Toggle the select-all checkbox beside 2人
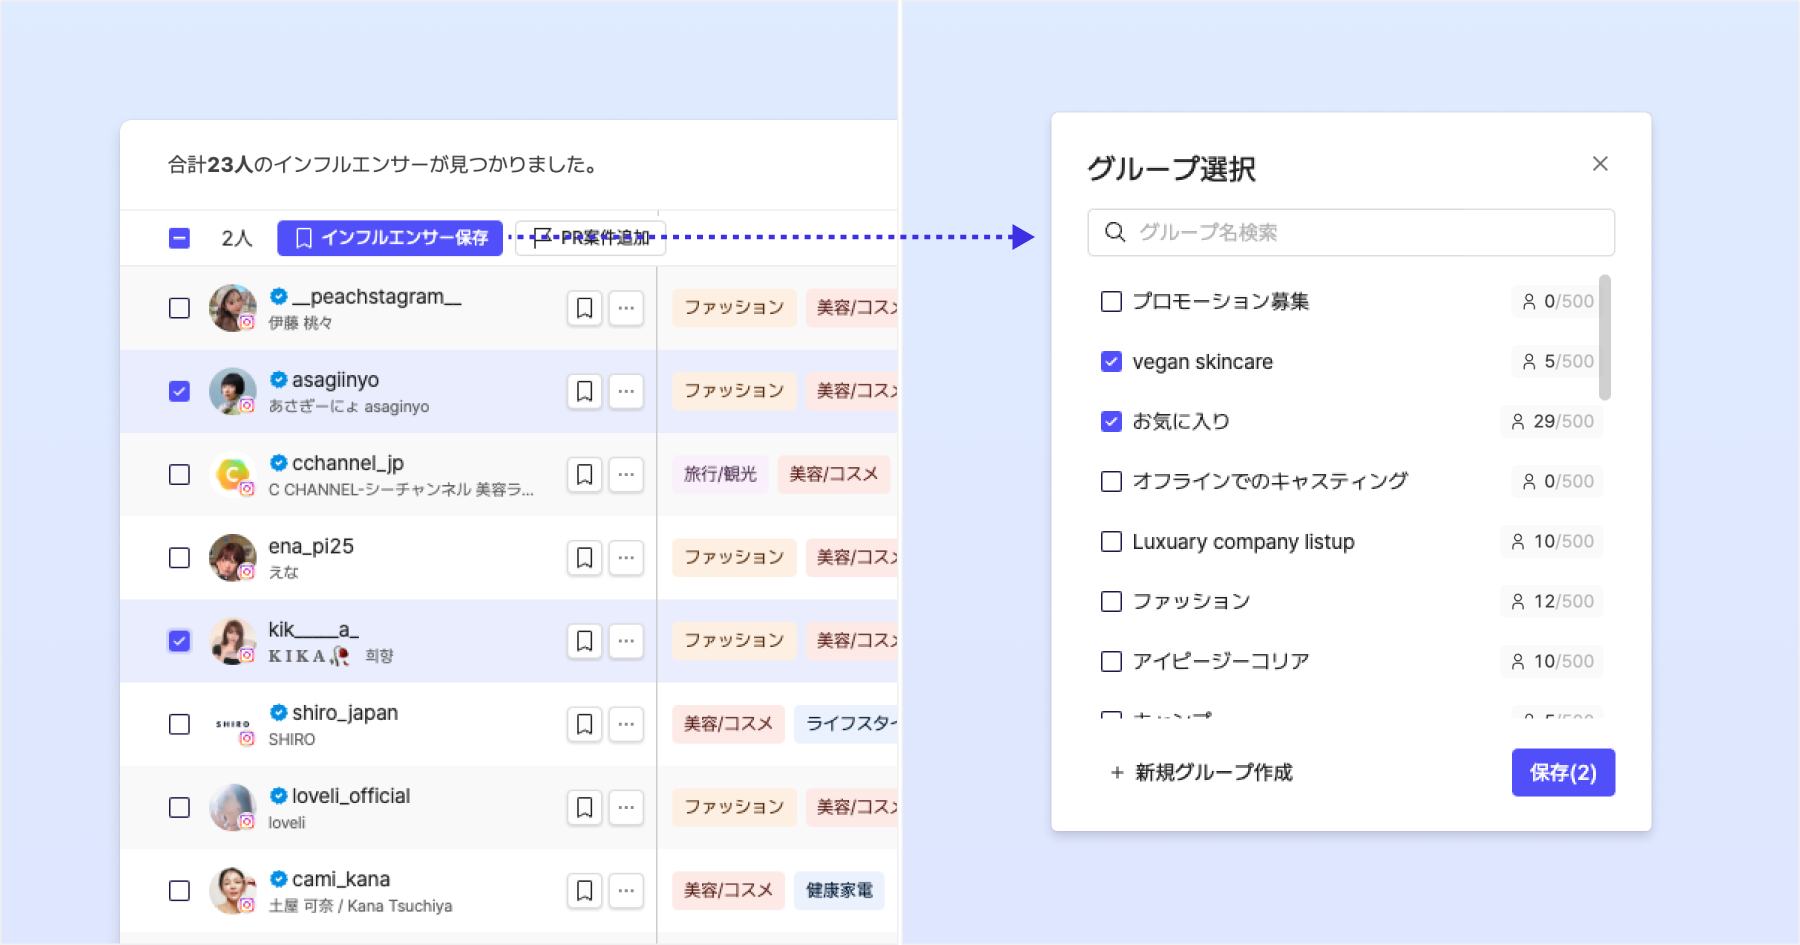1800x945 pixels. [179, 238]
